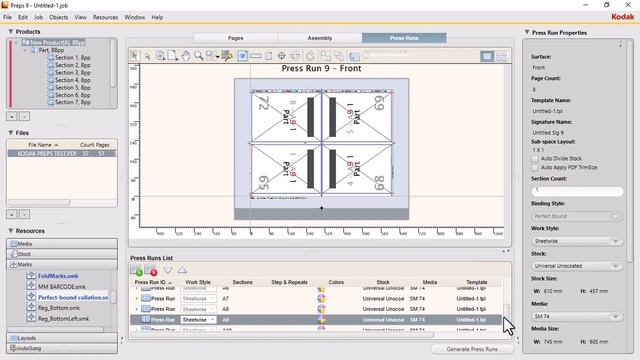Click the remove button below Files list
This screenshot has width=640, height=360.
click(x=24, y=215)
